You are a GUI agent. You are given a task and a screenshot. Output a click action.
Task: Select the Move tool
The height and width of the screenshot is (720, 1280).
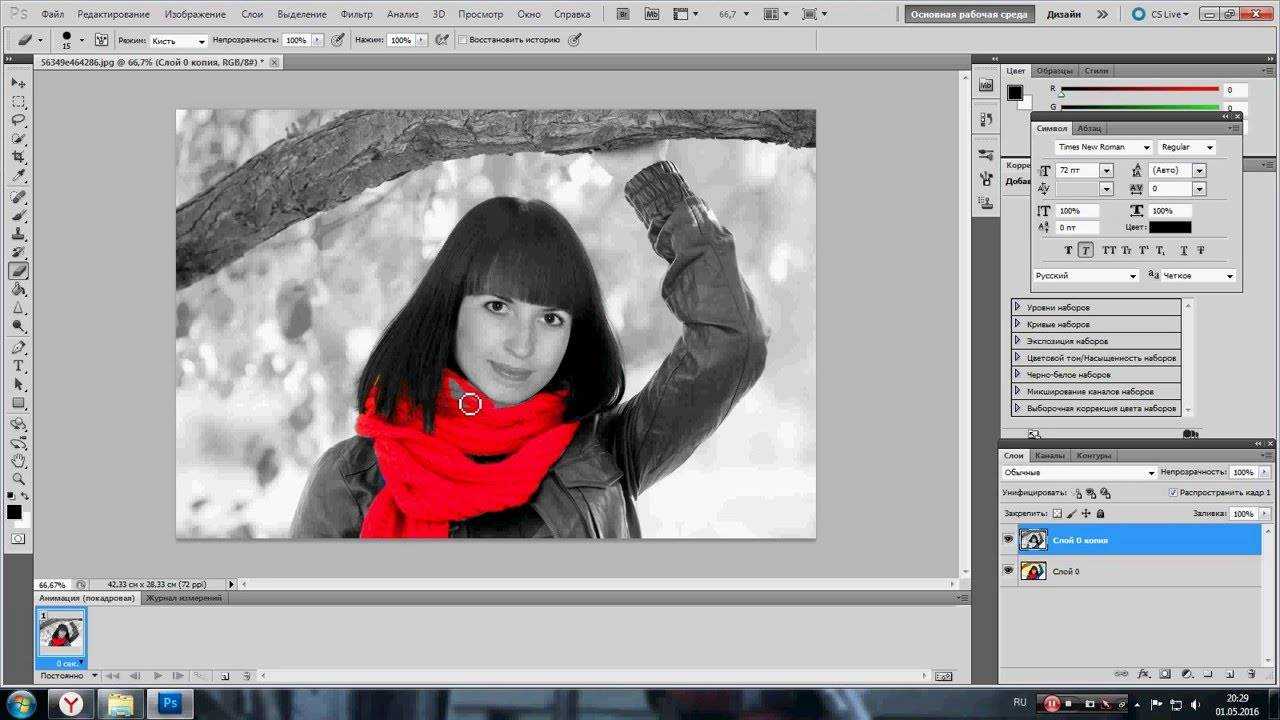tap(18, 83)
